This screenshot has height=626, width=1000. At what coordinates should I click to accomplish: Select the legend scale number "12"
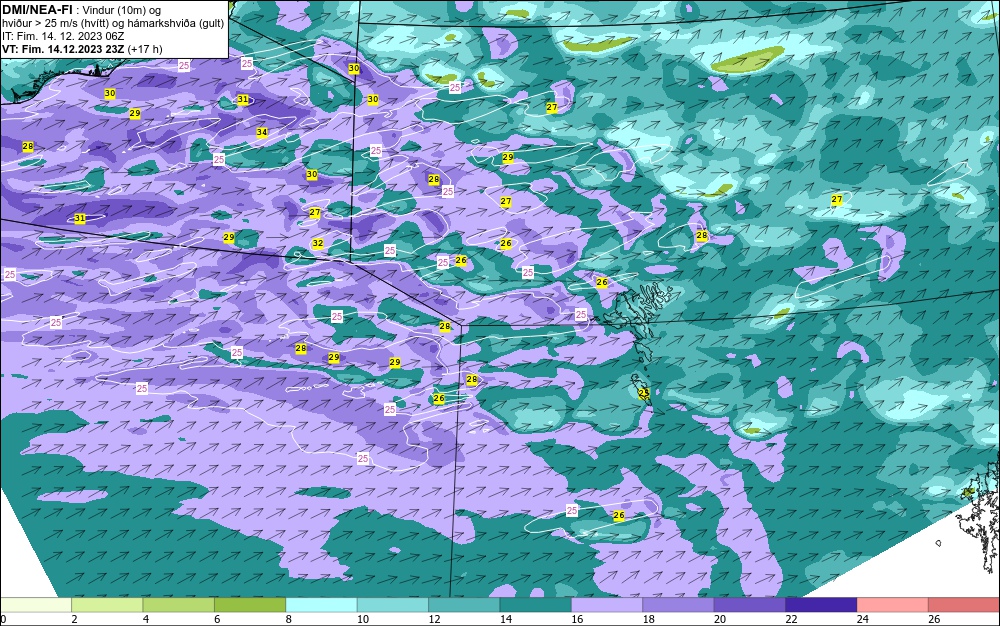[434, 619]
